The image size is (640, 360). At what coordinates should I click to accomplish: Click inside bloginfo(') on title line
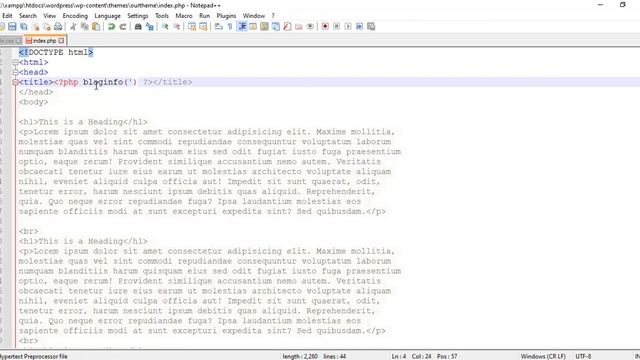point(110,82)
